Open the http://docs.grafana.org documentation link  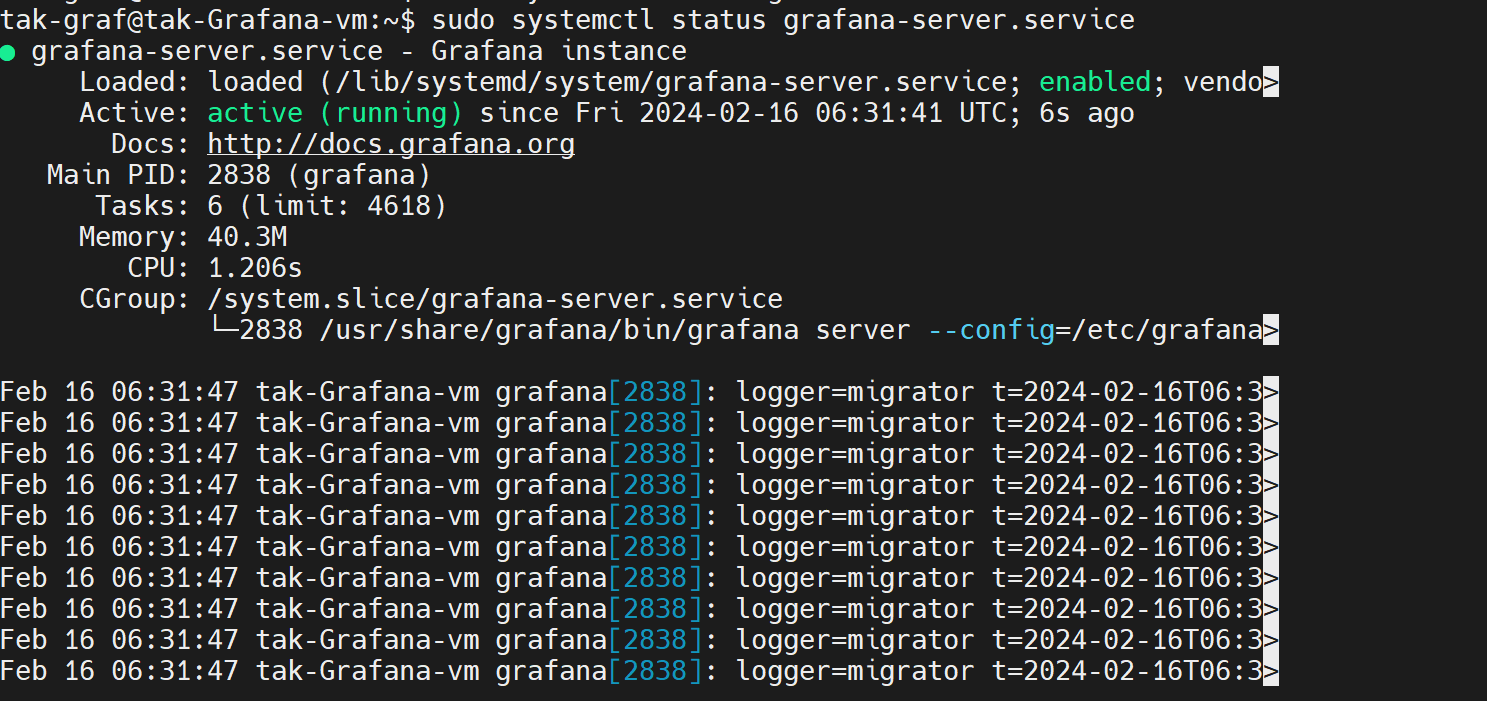pos(391,144)
